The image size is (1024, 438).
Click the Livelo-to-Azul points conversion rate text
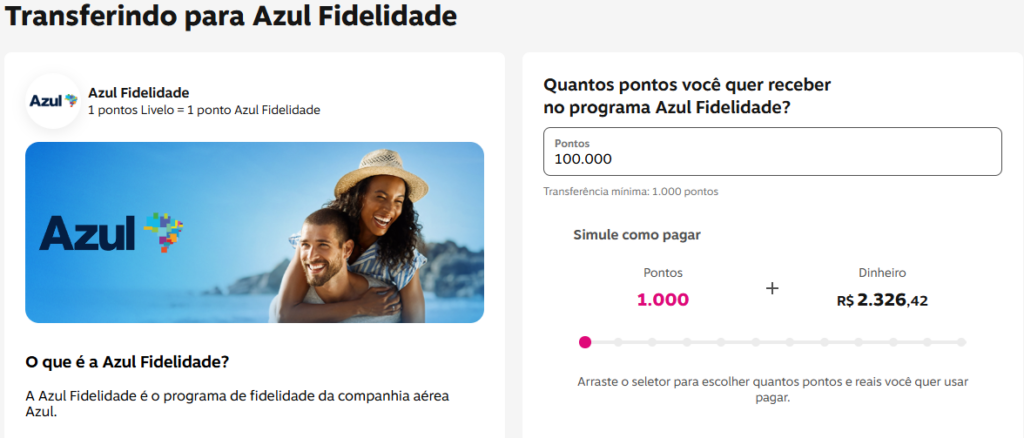(x=204, y=109)
